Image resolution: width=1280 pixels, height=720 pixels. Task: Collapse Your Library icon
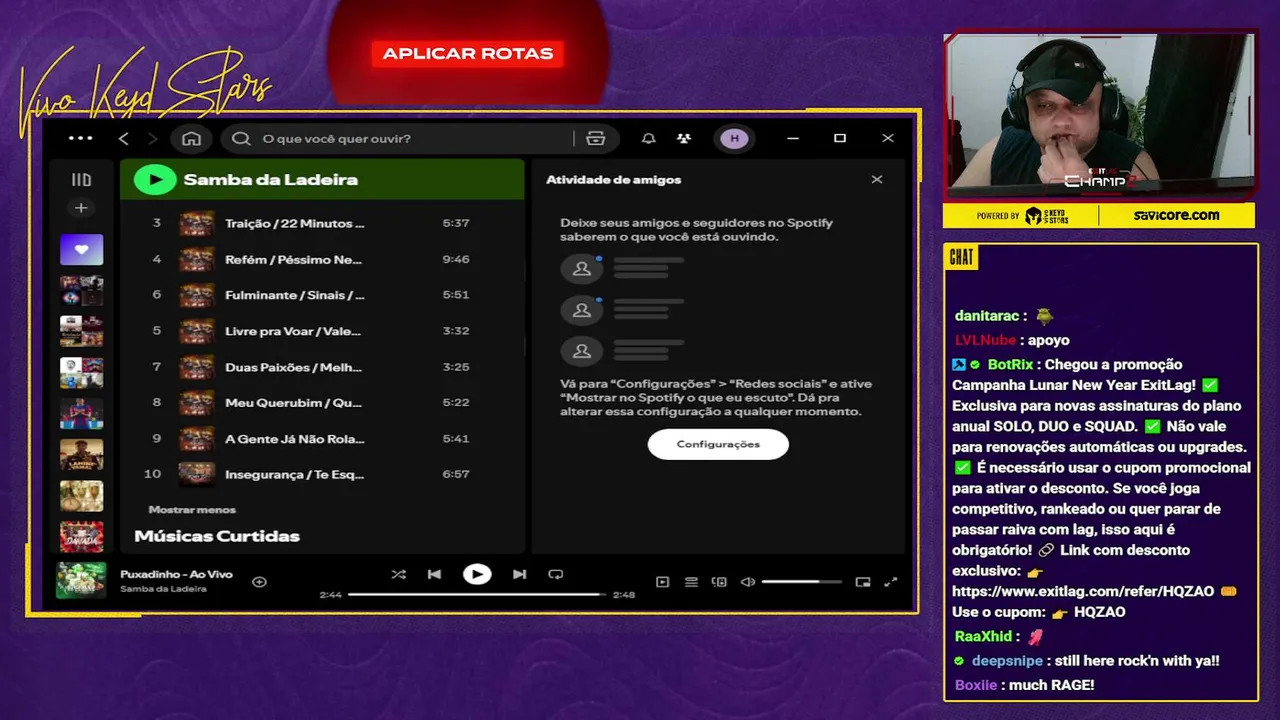coord(81,180)
